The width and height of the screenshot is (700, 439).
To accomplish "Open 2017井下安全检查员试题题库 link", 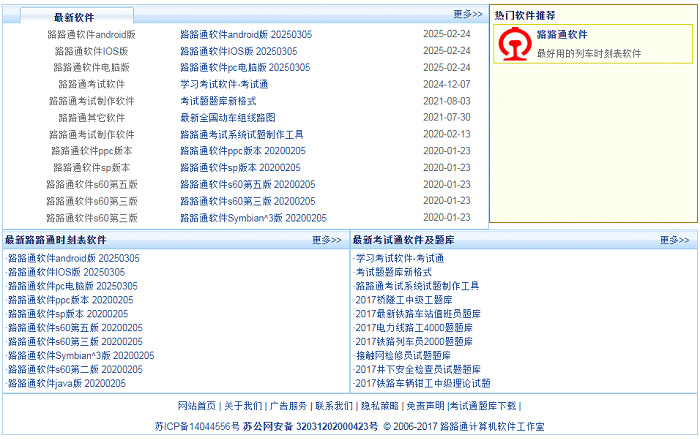I will [x=418, y=369].
